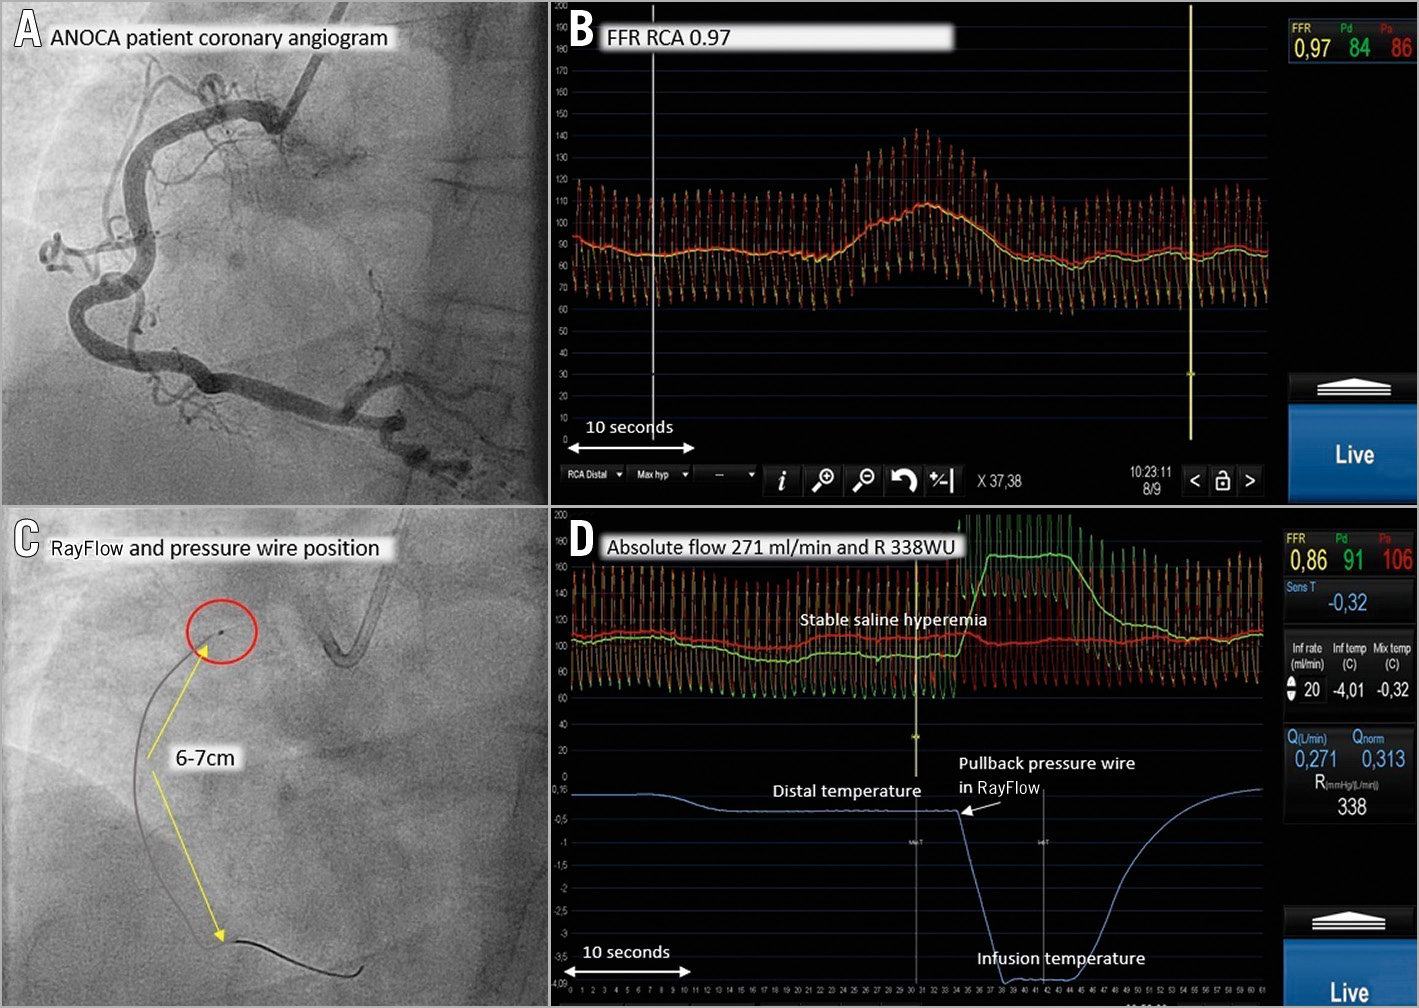Click the white vertical cursor line in panel B

653,300
